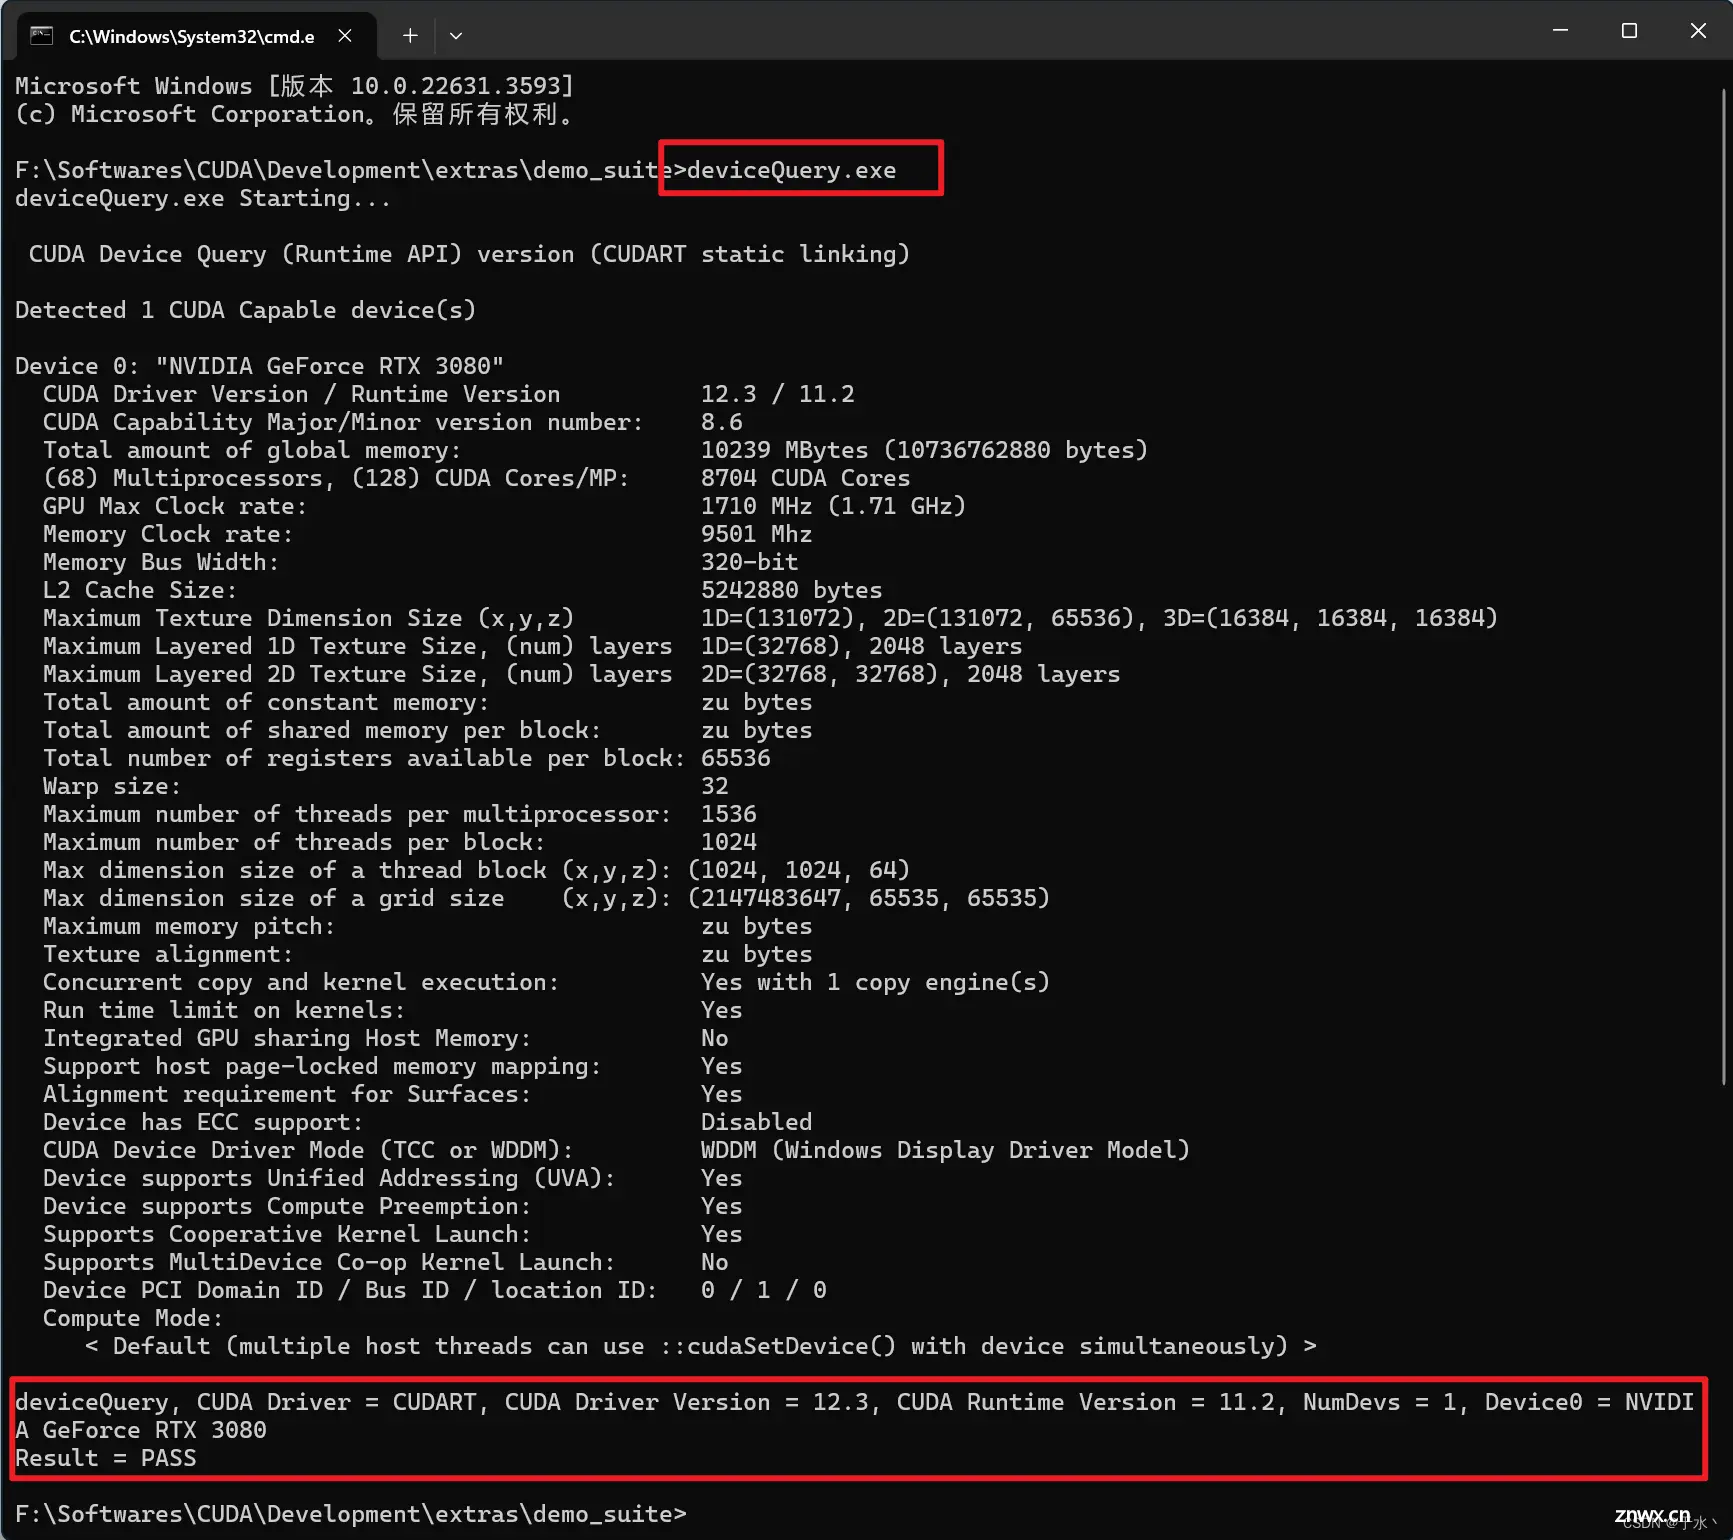Click the 'Disabled' ECC support value

coord(757,1122)
